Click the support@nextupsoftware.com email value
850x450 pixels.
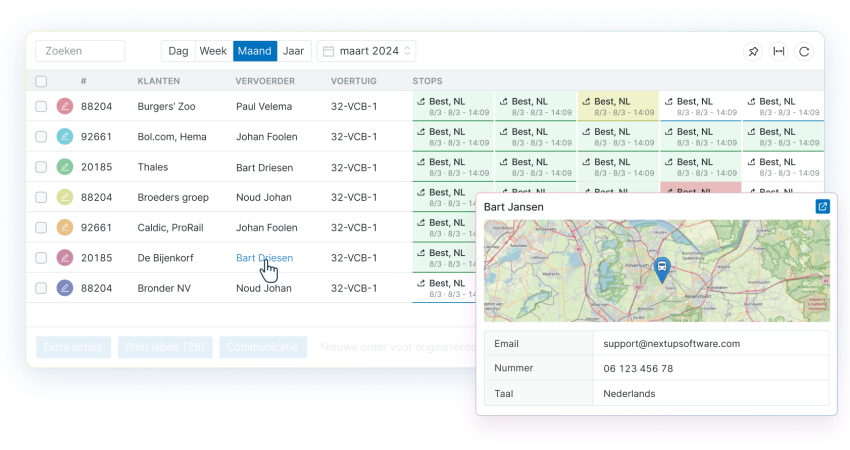pyautogui.click(x=672, y=344)
